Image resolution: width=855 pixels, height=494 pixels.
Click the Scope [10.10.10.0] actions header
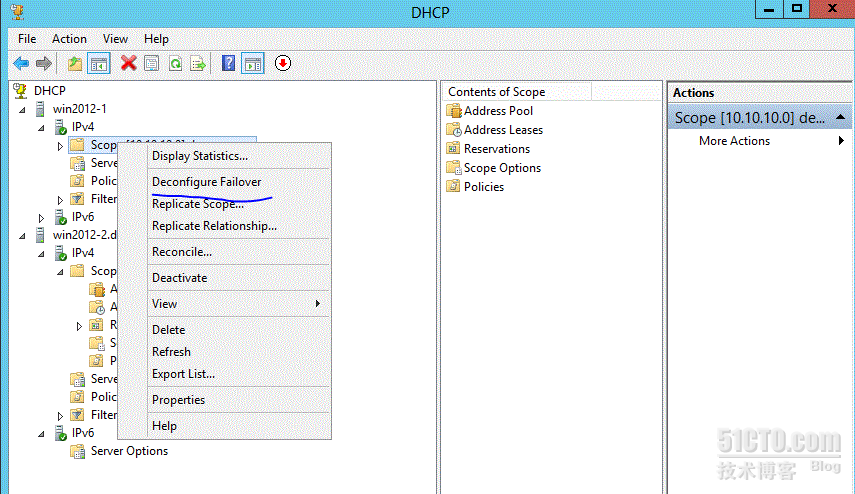[759, 117]
